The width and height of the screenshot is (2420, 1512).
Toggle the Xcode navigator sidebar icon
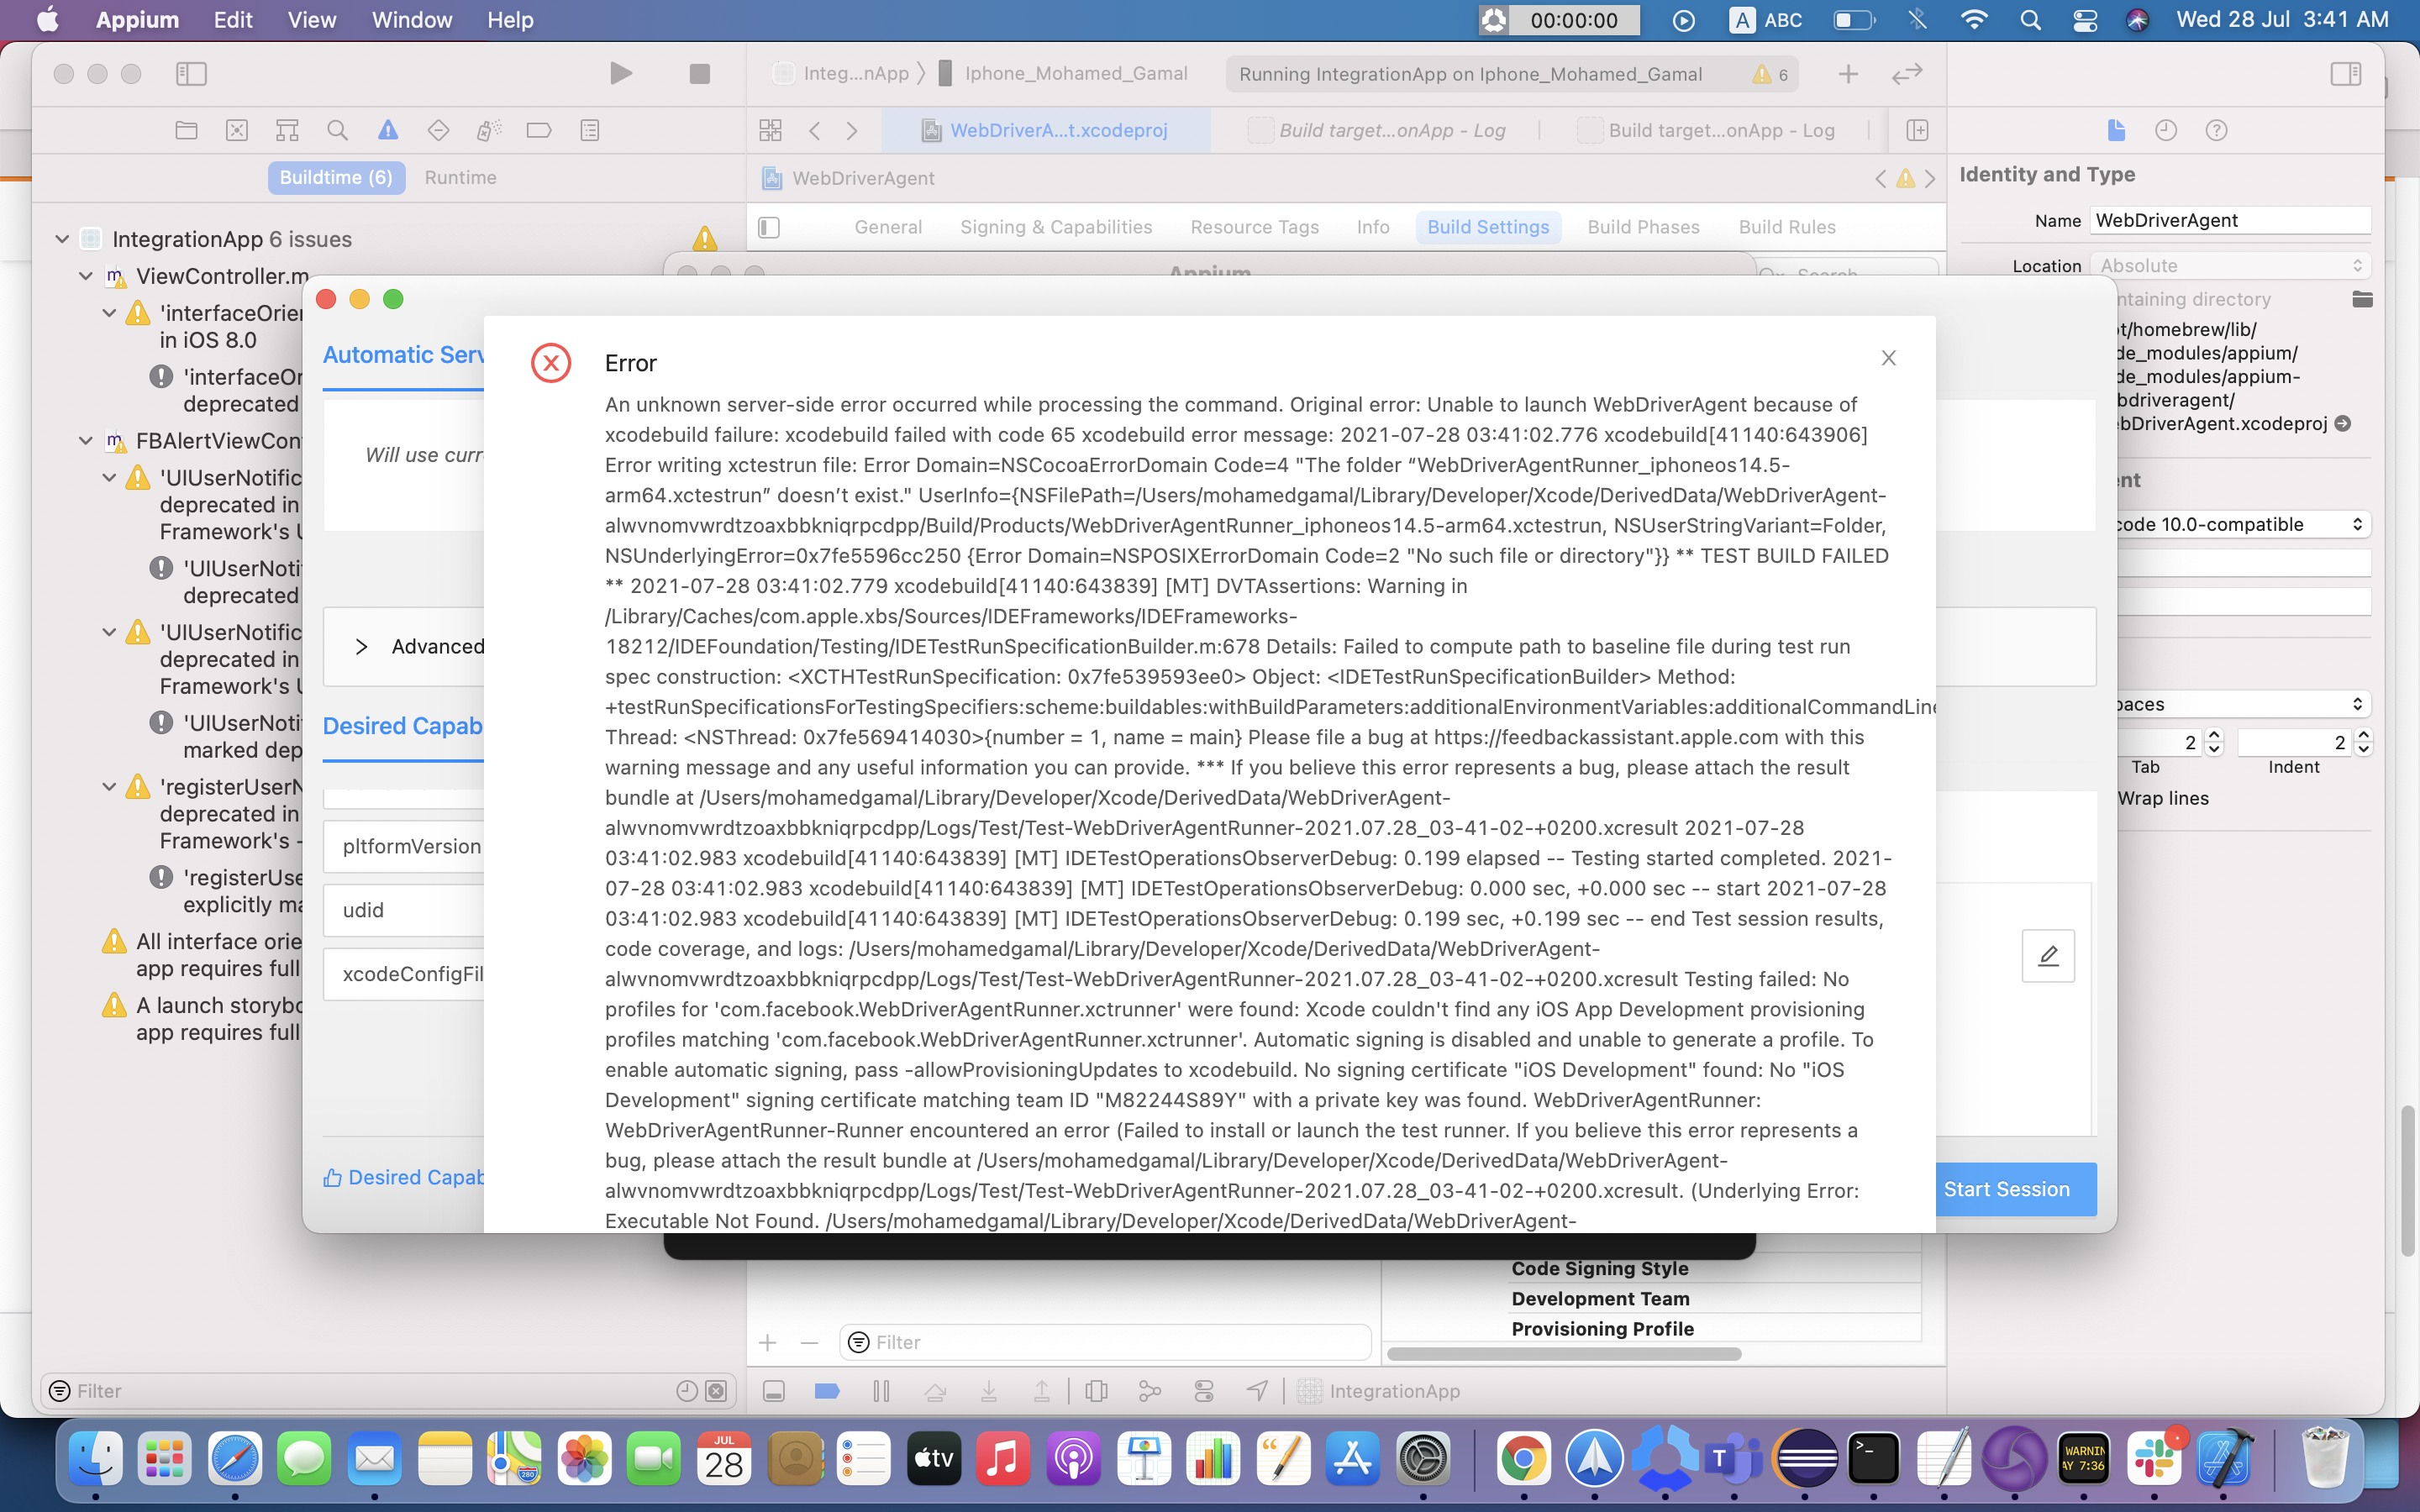(191, 73)
